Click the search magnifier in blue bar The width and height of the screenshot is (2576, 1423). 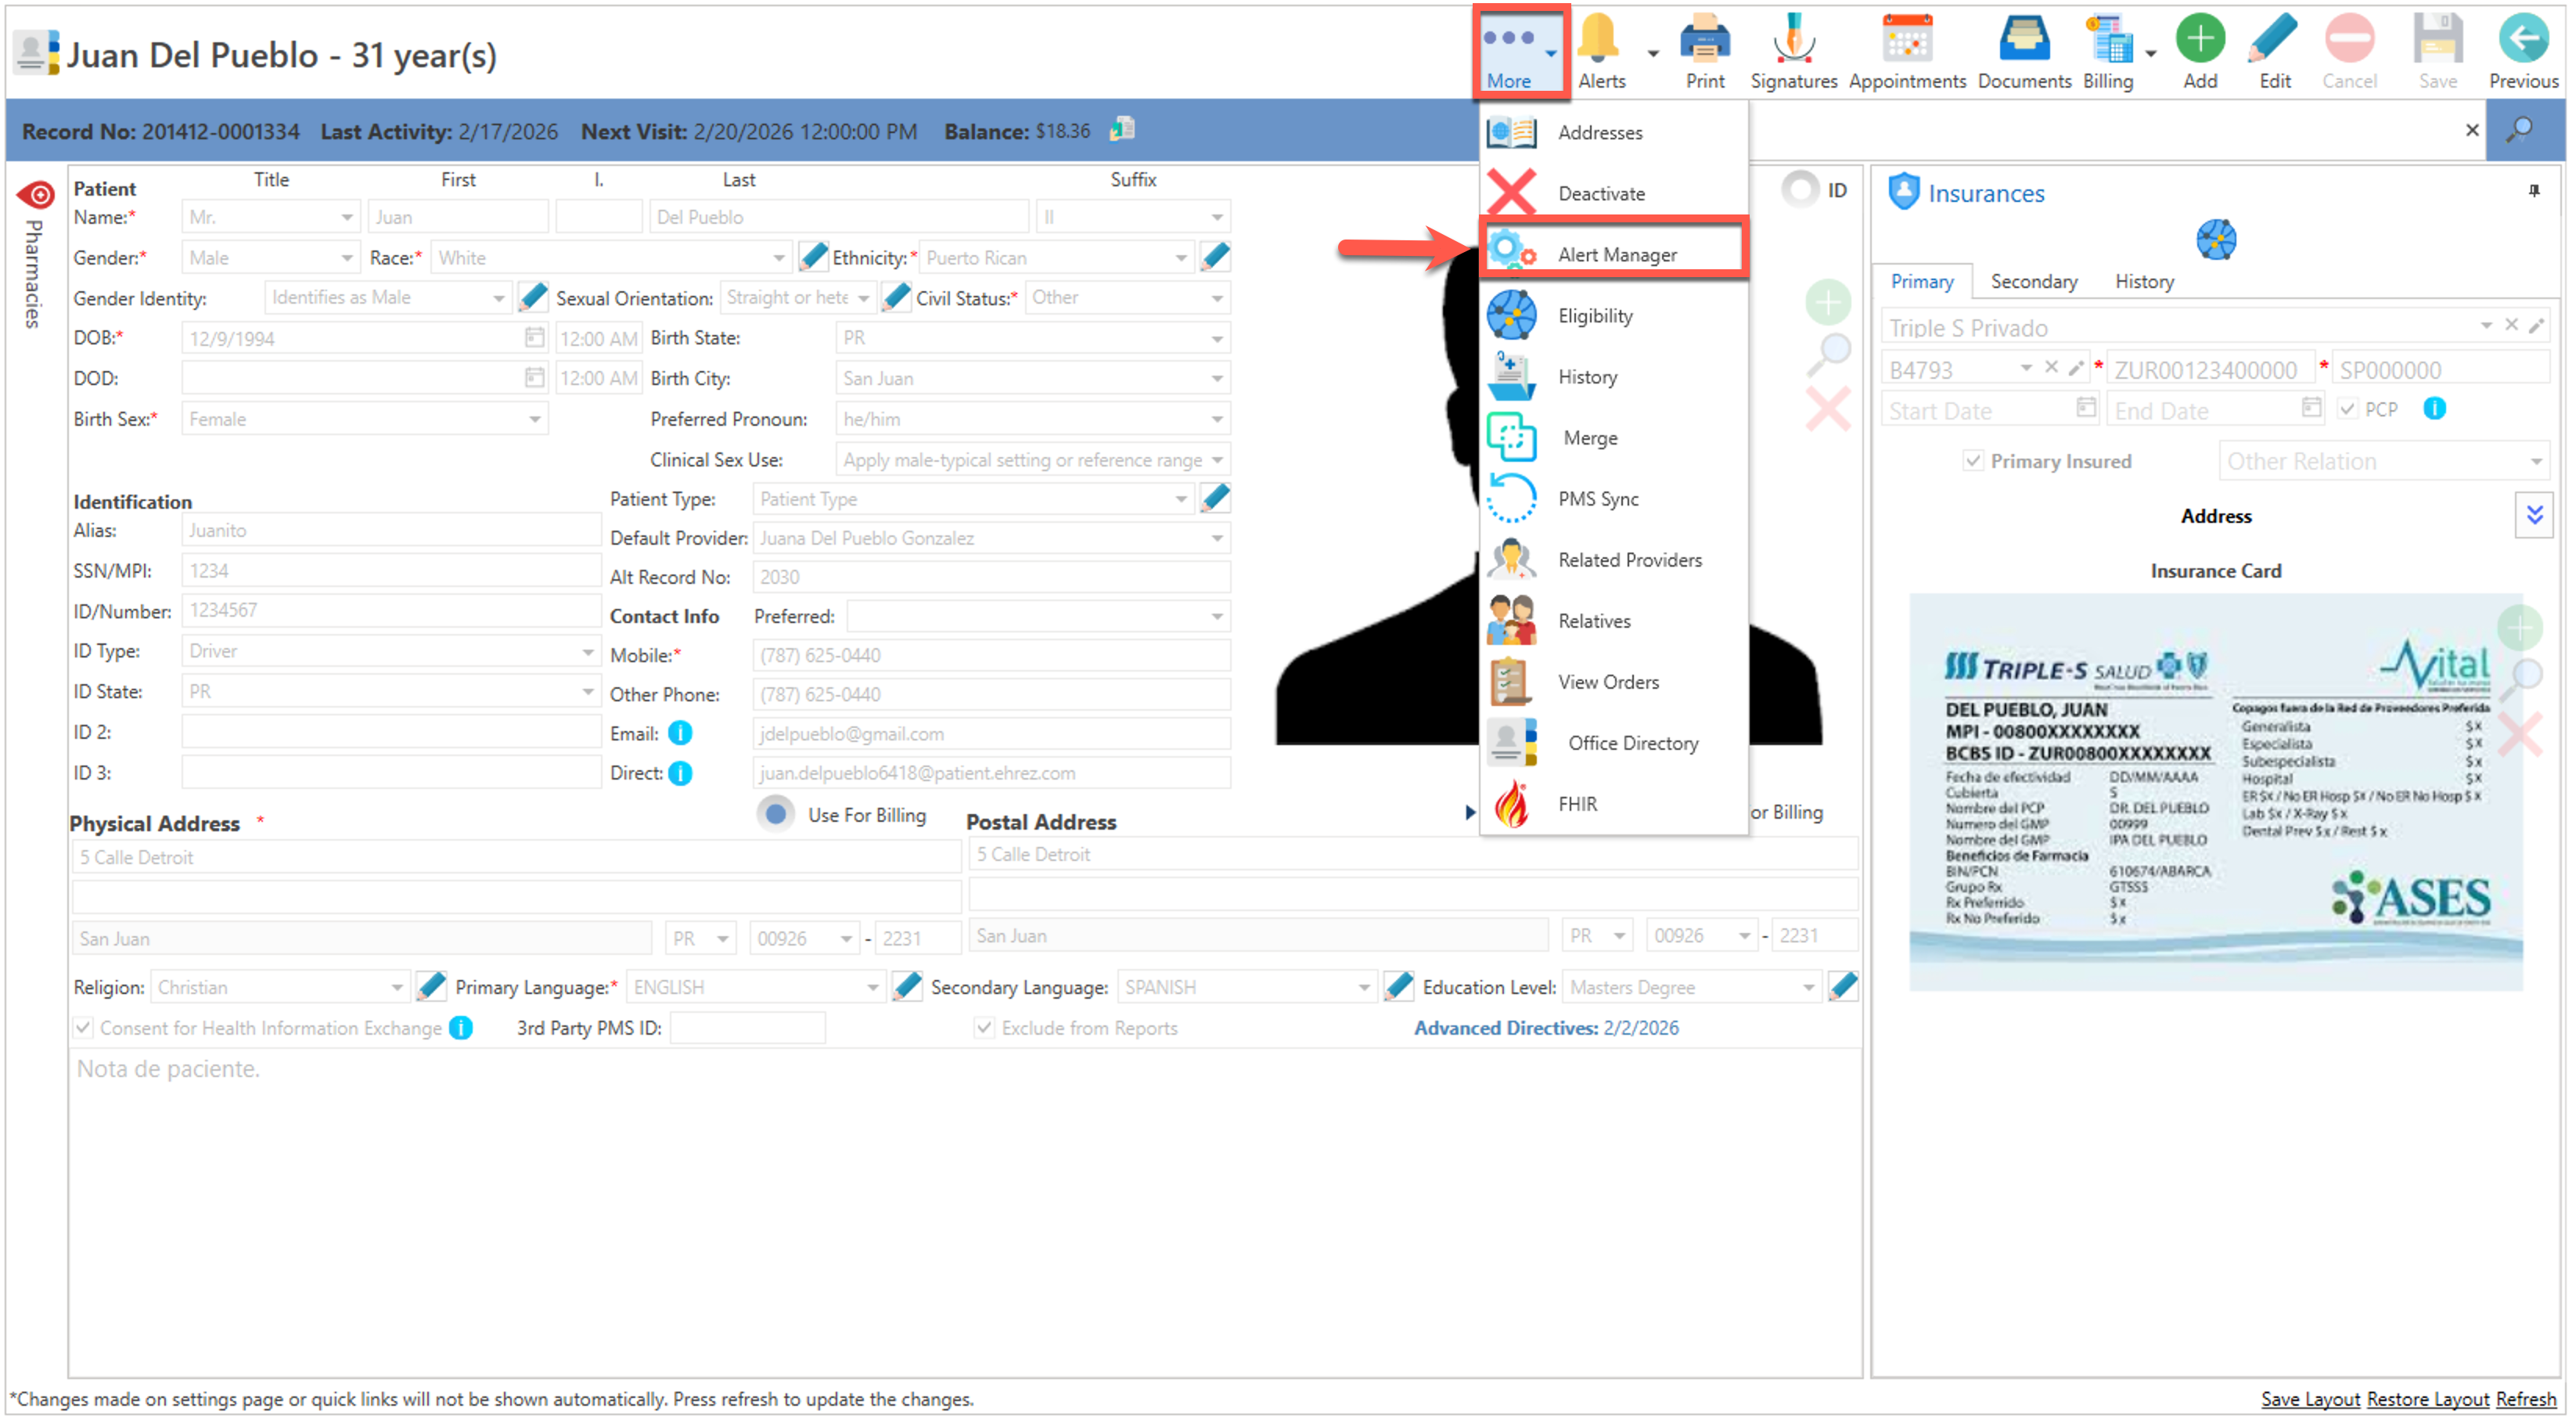click(x=2520, y=130)
